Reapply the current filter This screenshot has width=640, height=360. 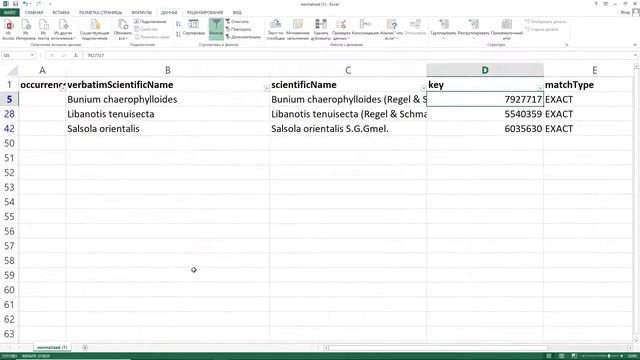[238, 29]
